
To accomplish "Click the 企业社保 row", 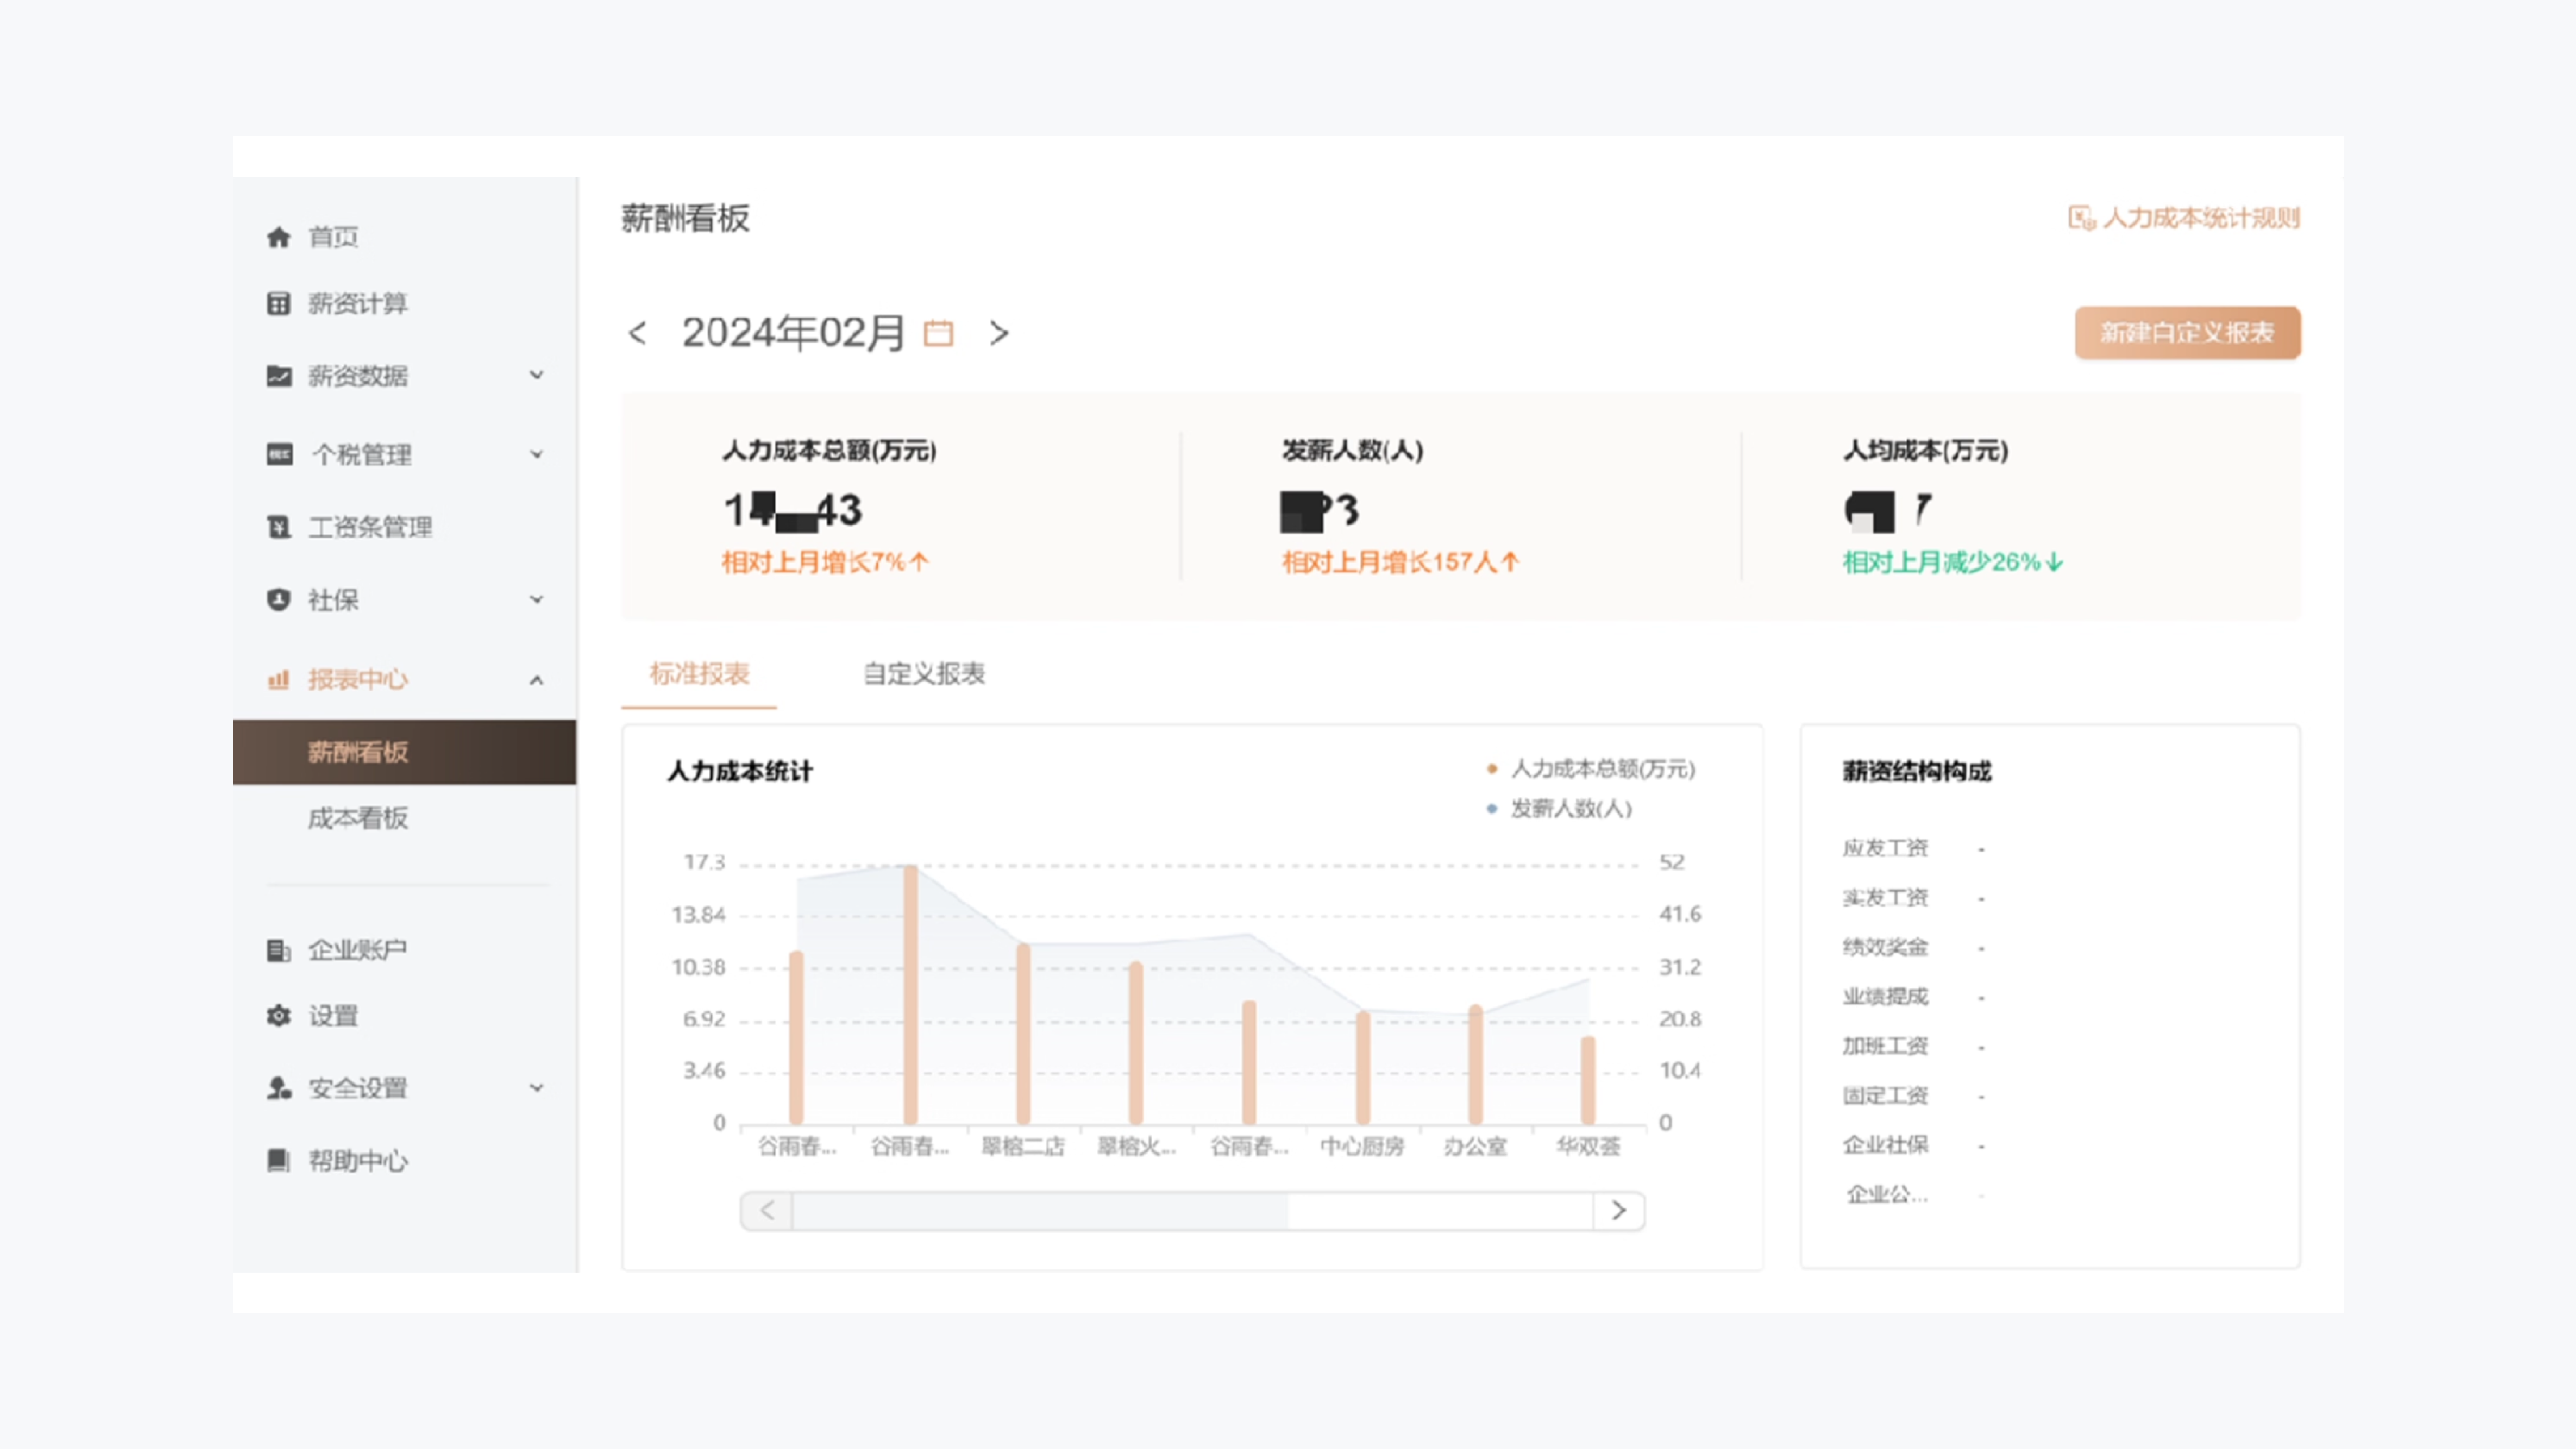I will coord(1914,1145).
